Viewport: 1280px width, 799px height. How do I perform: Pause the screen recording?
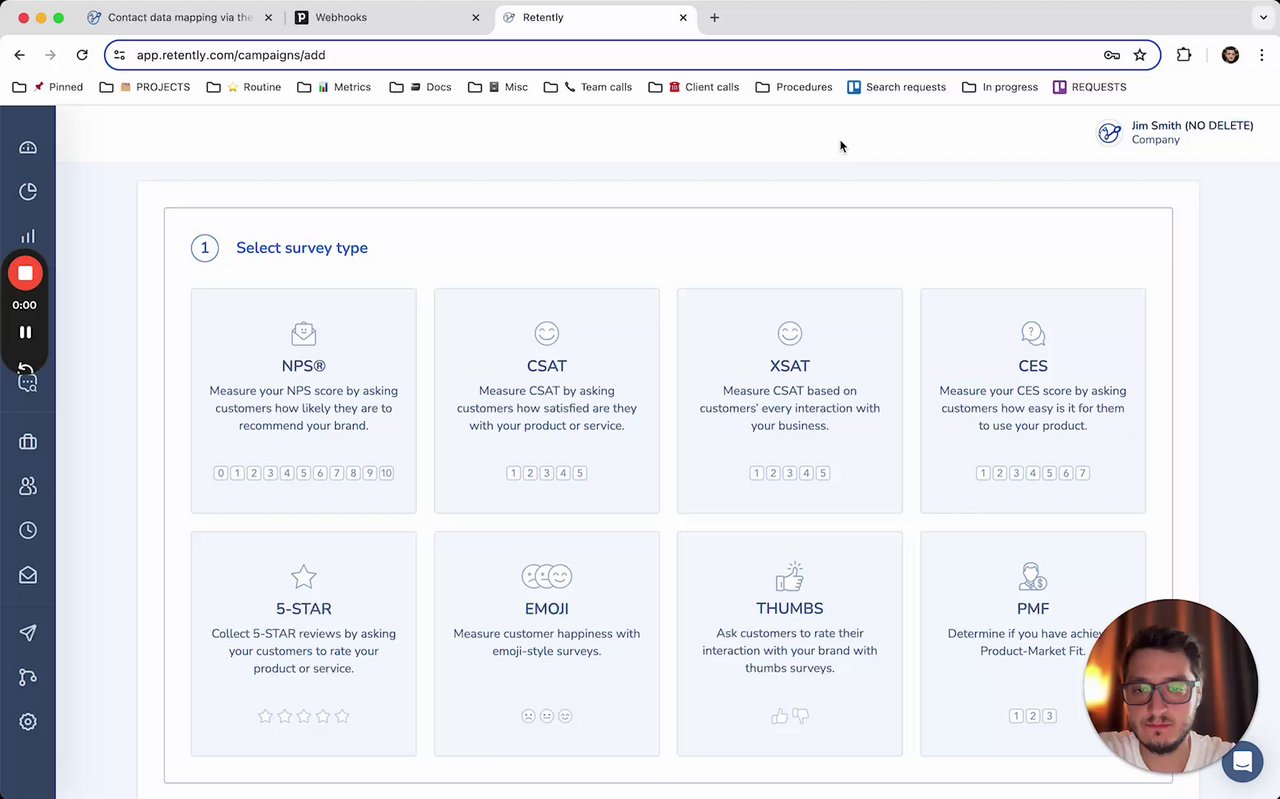[25, 332]
